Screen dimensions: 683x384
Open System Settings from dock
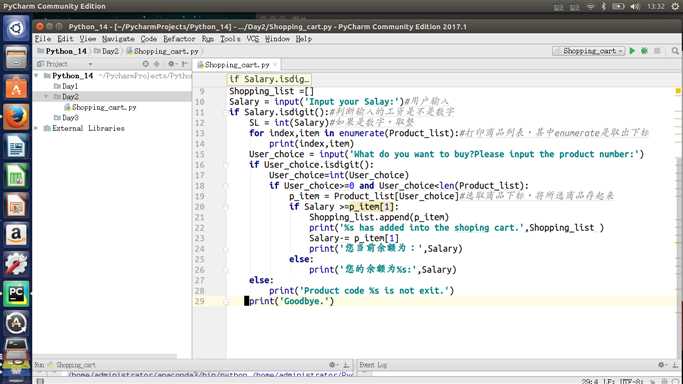[16, 264]
